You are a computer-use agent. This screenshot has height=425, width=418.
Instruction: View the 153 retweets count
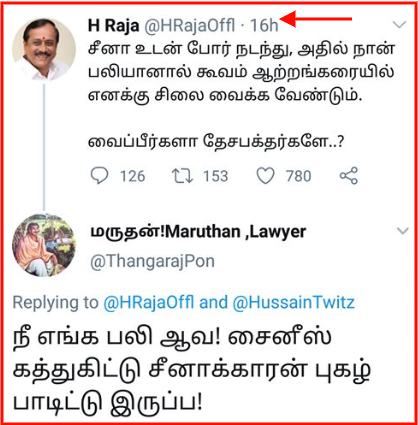(x=216, y=176)
